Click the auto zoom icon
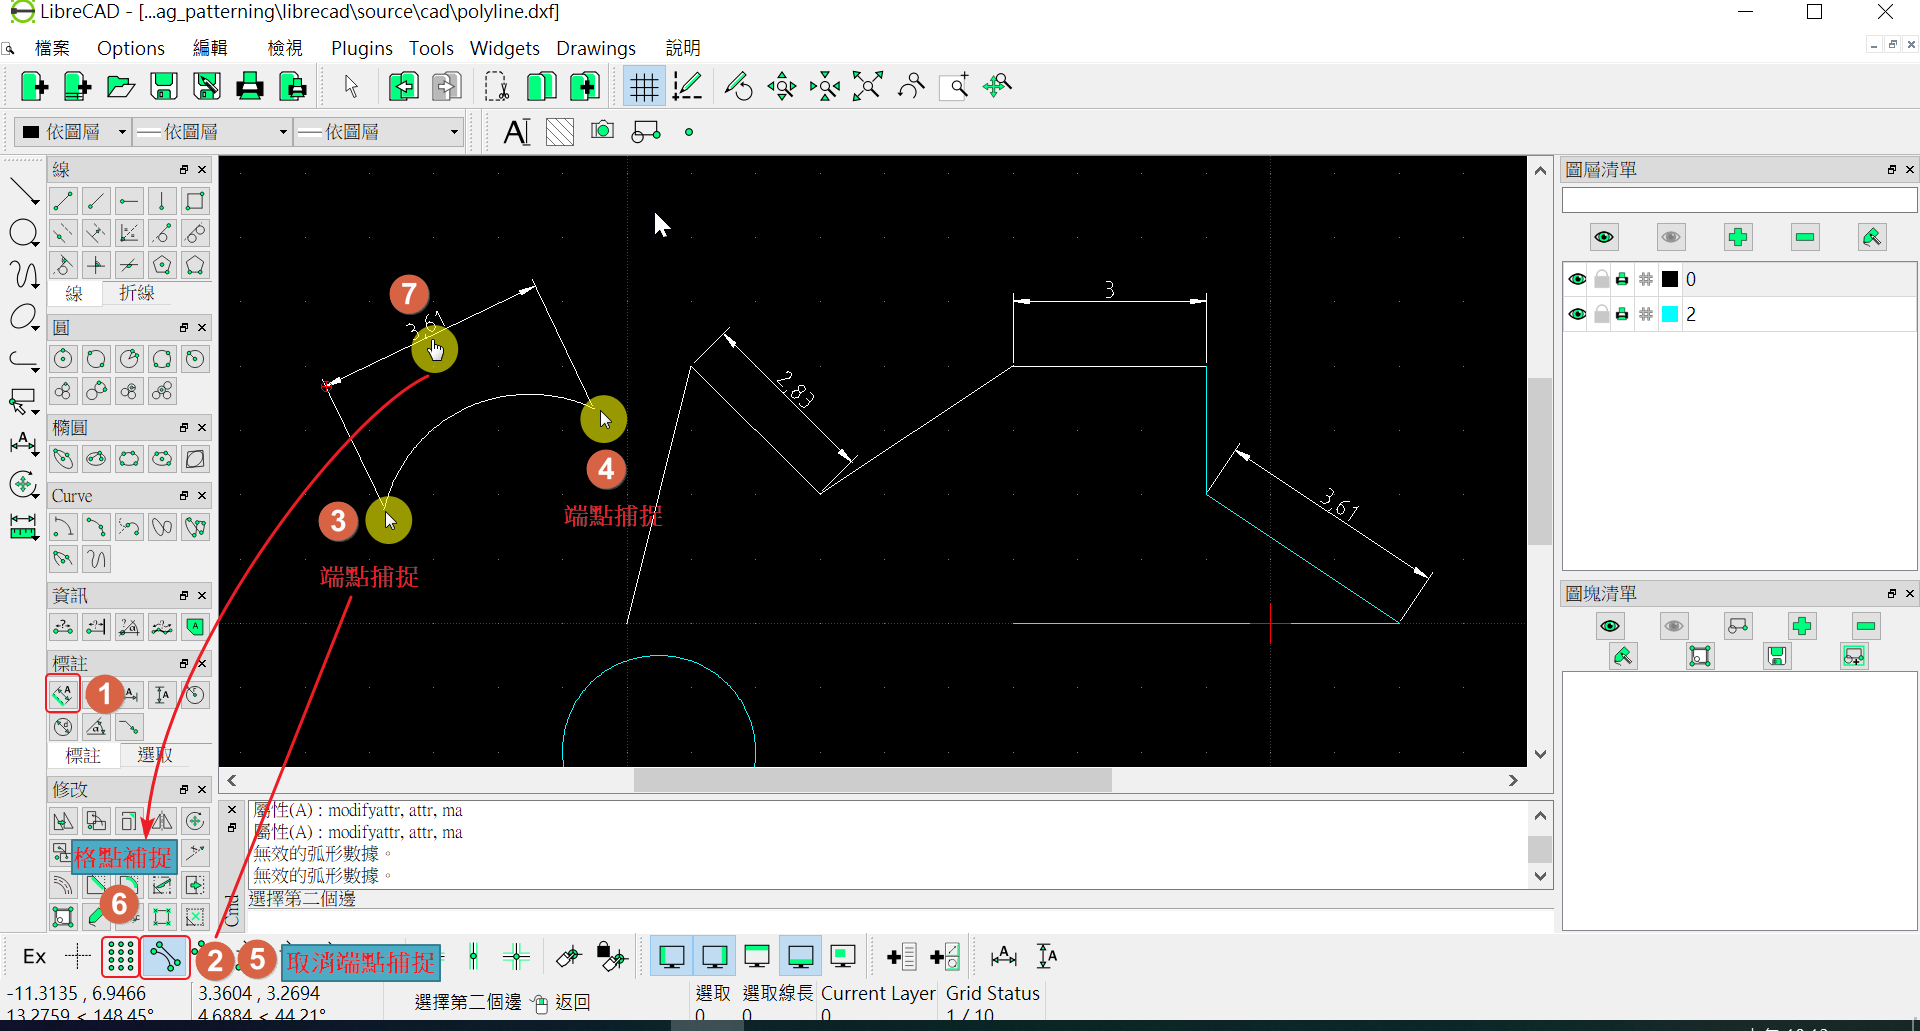This screenshot has width=1920, height=1031. [868, 87]
